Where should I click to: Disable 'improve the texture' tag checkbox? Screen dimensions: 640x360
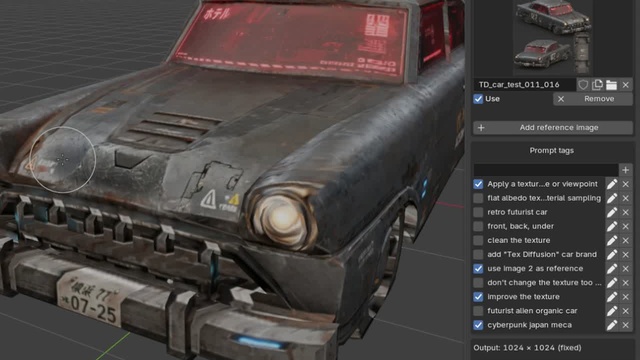(x=478, y=297)
